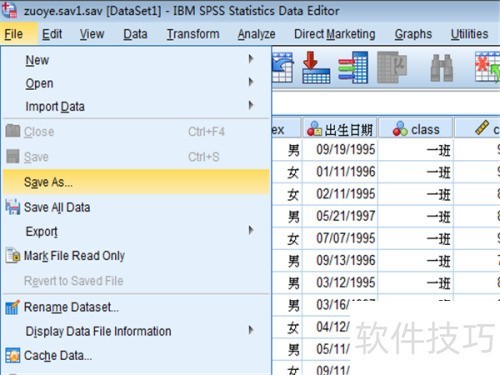The width and height of the screenshot is (500, 375).
Task: Expand Display Data File Information submenu arrow
Action: click(251, 330)
